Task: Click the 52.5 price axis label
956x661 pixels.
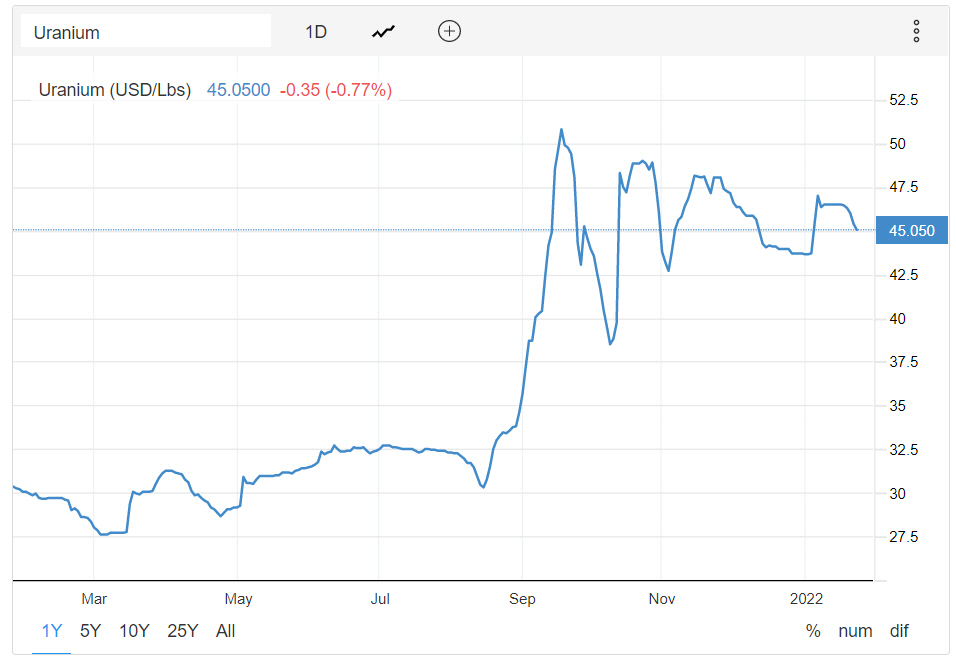Action: click(x=904, y=100)
